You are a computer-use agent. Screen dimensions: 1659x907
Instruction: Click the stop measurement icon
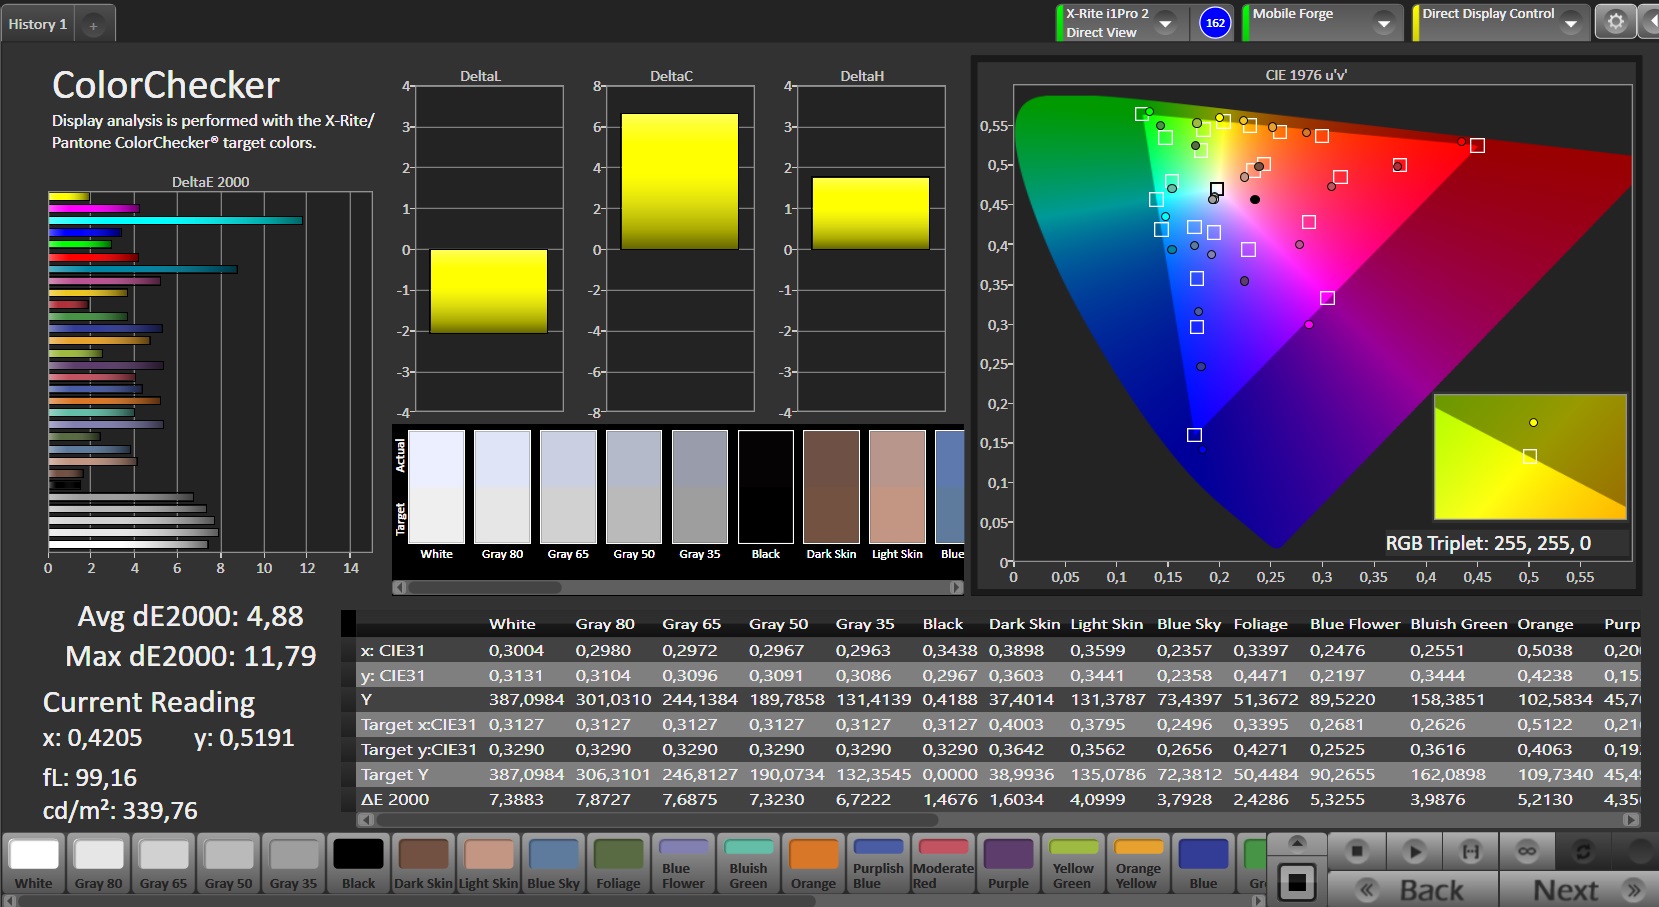pos(1356,851)
